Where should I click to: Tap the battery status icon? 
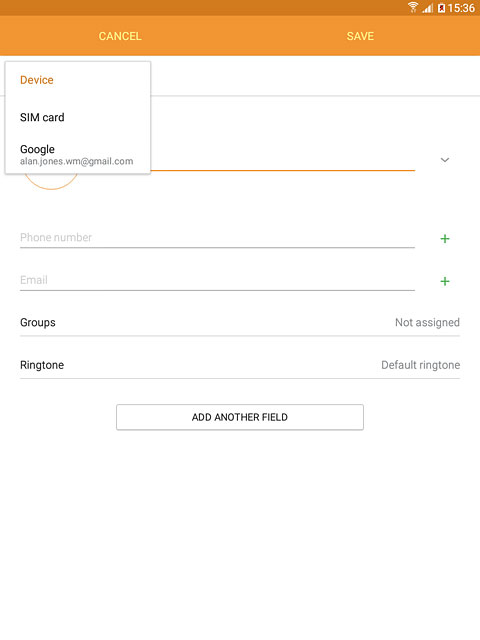[442, 8]
